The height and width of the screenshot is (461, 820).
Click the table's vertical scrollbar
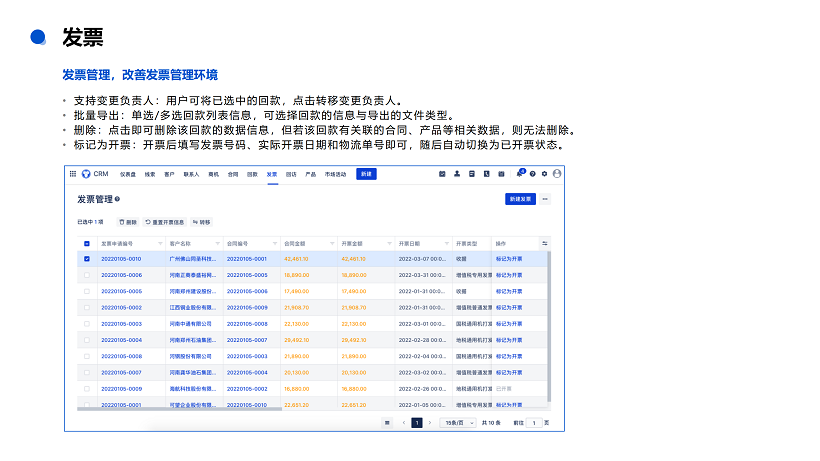(549, 327)
